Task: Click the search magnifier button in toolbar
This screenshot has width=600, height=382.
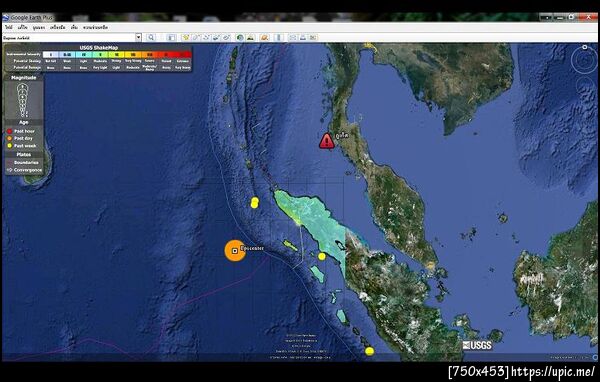Action: tap(151, 37)
